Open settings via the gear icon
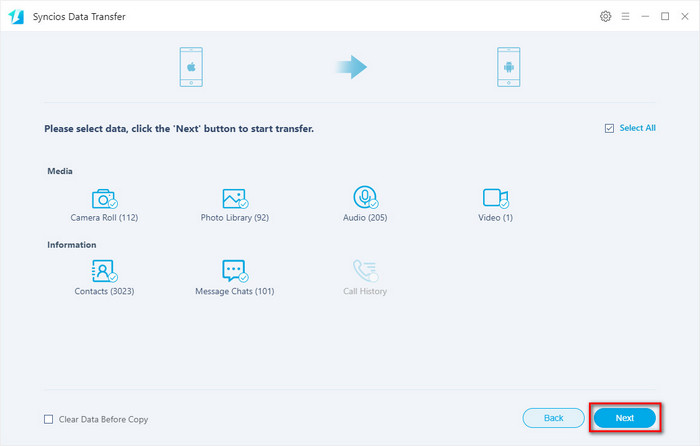The image size is (700, 446). click(x=605, y=17)
